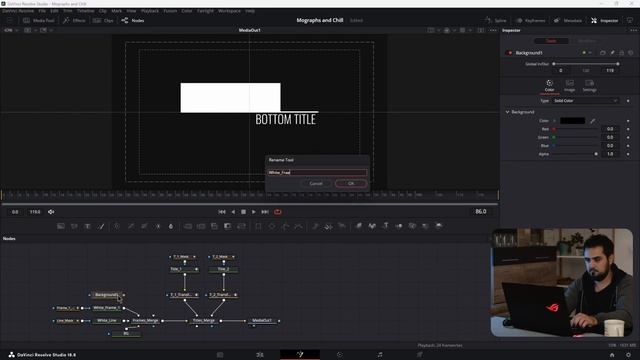Click the Rename Tool name text field
Image resolution: width=640 pixels, height=360 pixels.
pyautogui.click(x=317, y=172)
